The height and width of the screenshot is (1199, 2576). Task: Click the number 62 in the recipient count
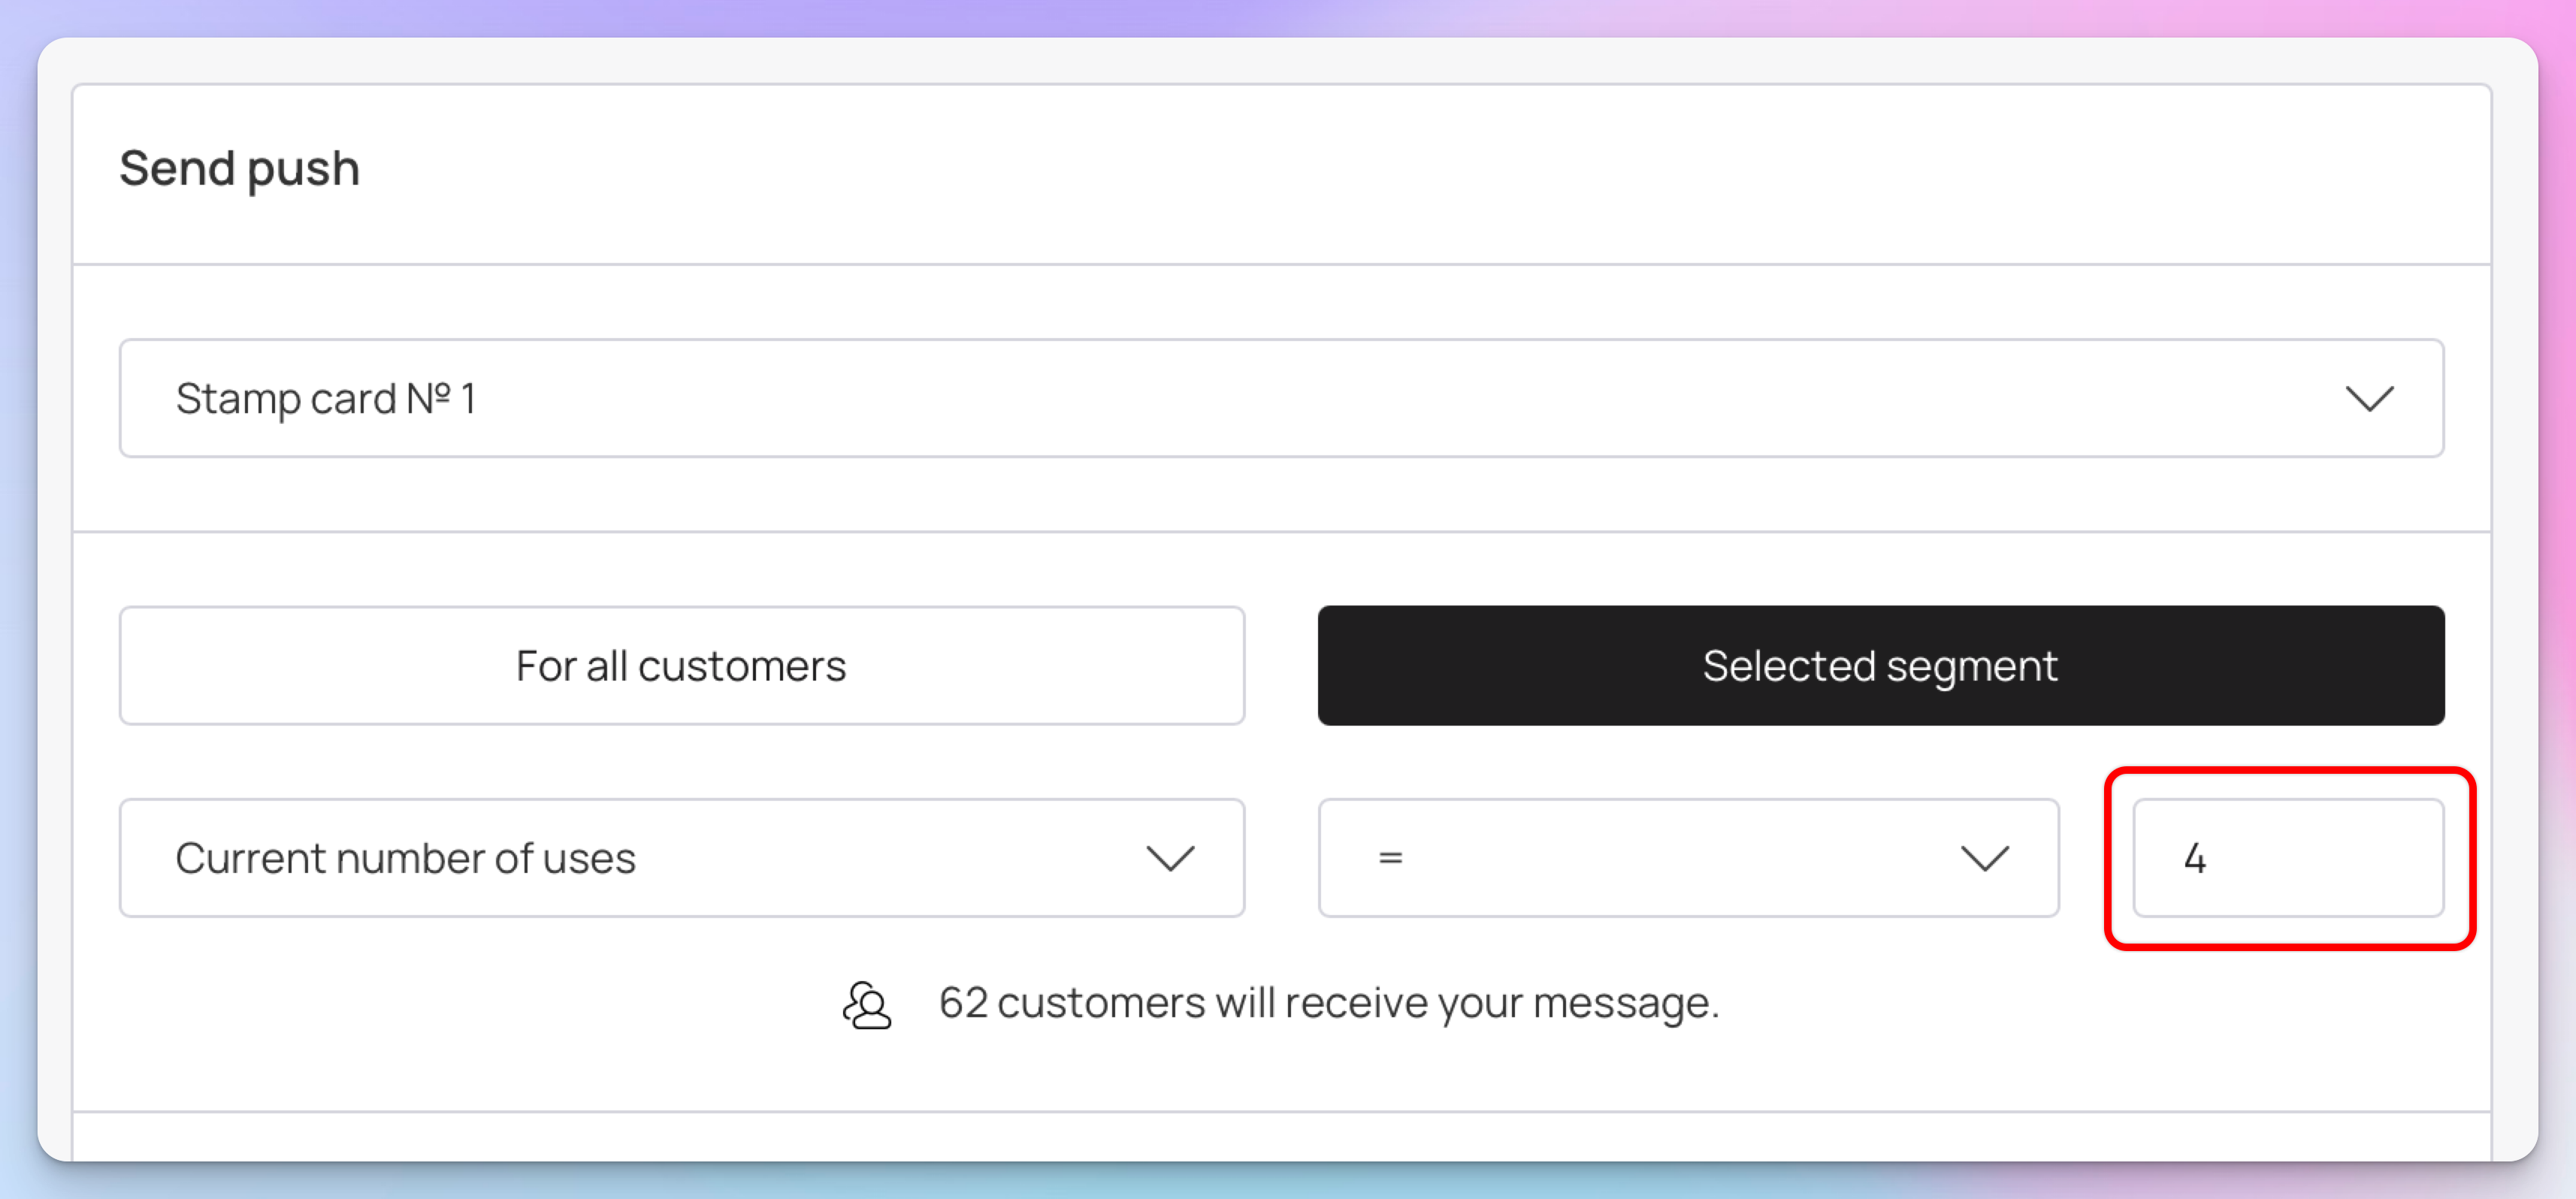tap(963, 1003)
